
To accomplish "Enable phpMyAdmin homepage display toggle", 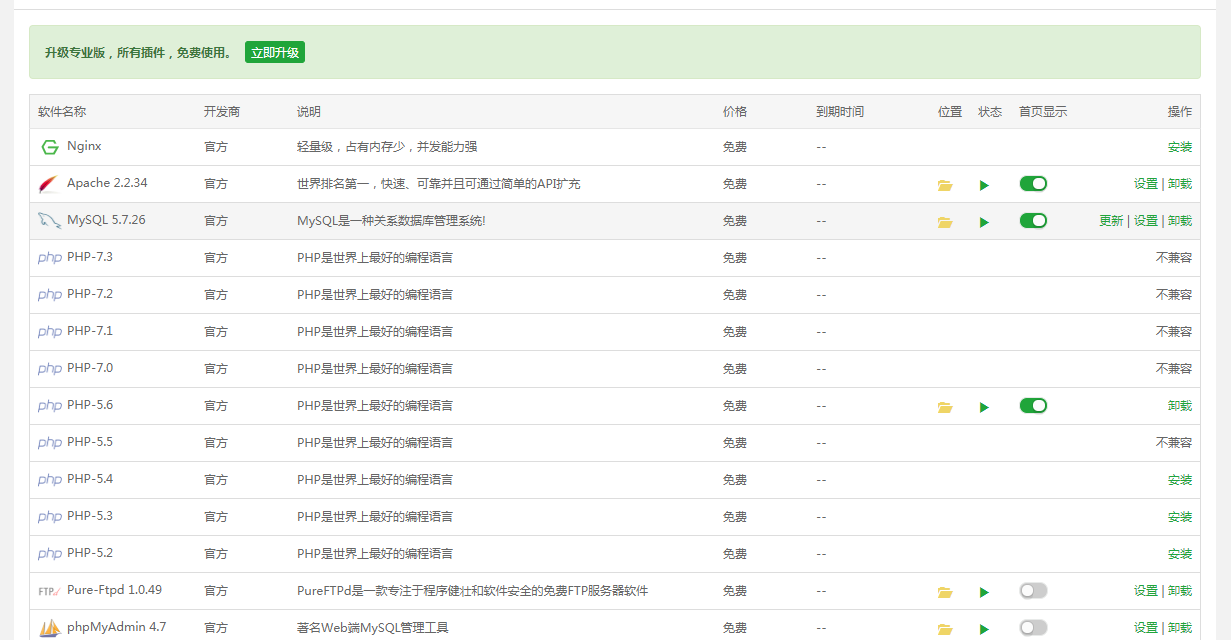I will pos(1033,627).
